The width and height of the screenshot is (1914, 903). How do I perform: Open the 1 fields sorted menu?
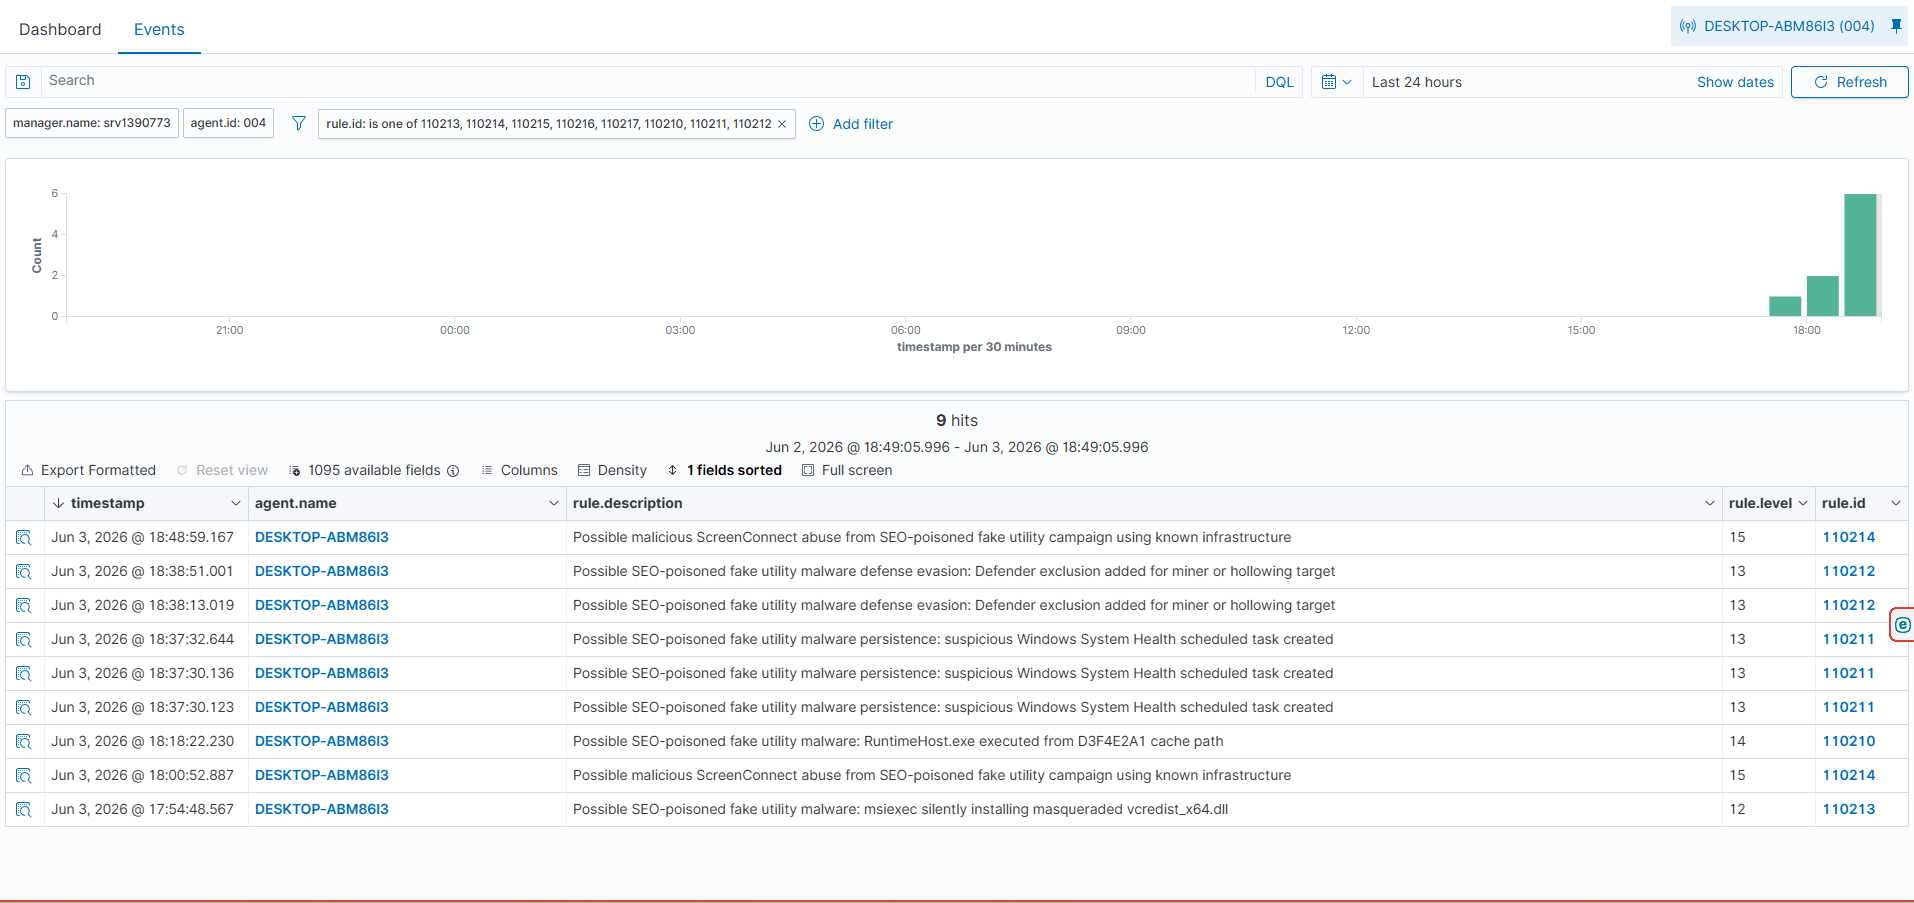[725, 470]
